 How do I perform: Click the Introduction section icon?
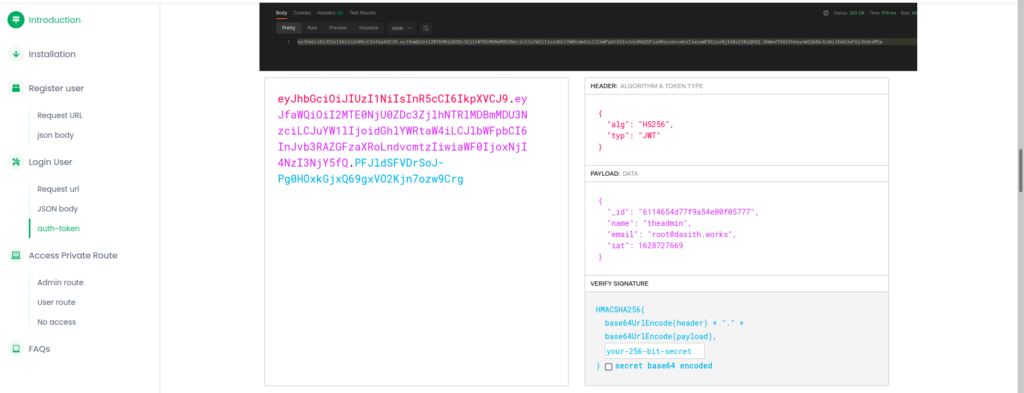coord(16,20)
